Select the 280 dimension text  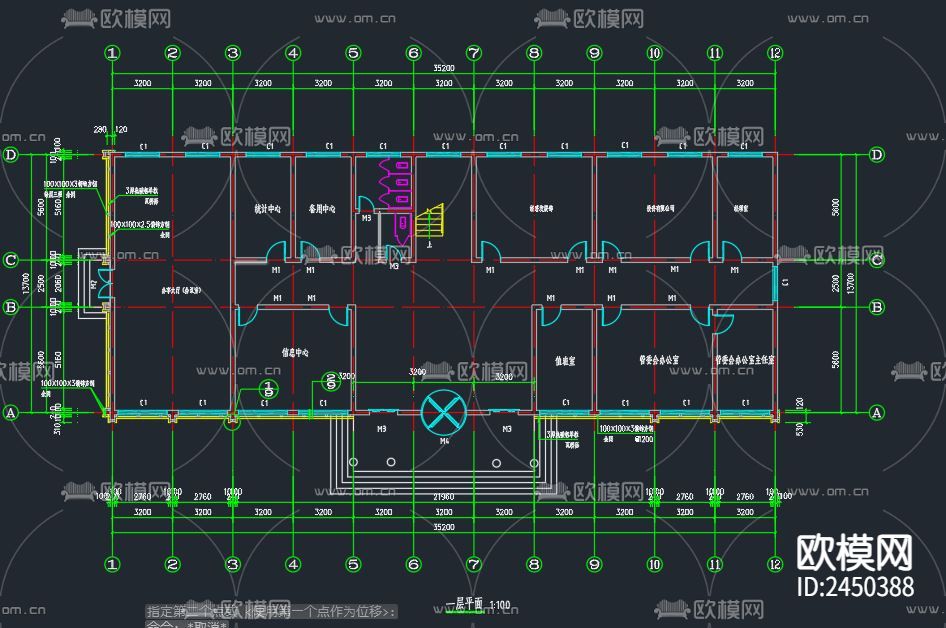point(100,129)
